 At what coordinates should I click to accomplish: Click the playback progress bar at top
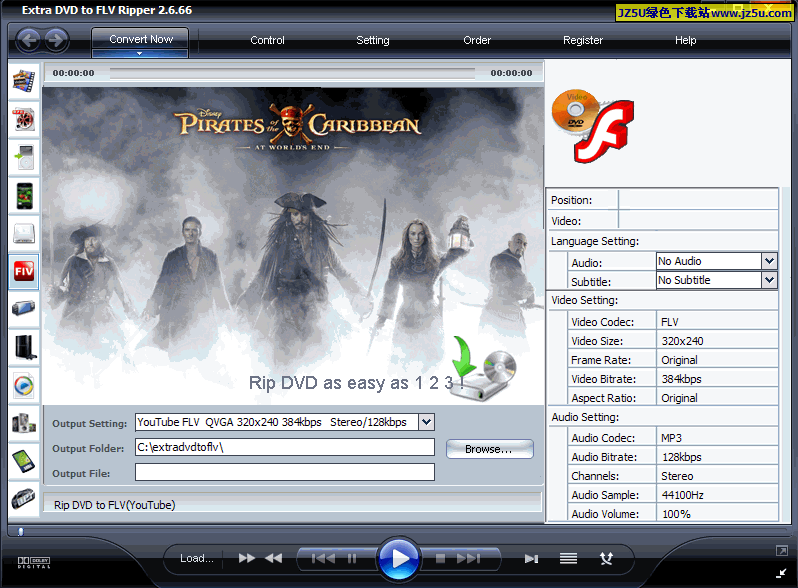[292, 73]
